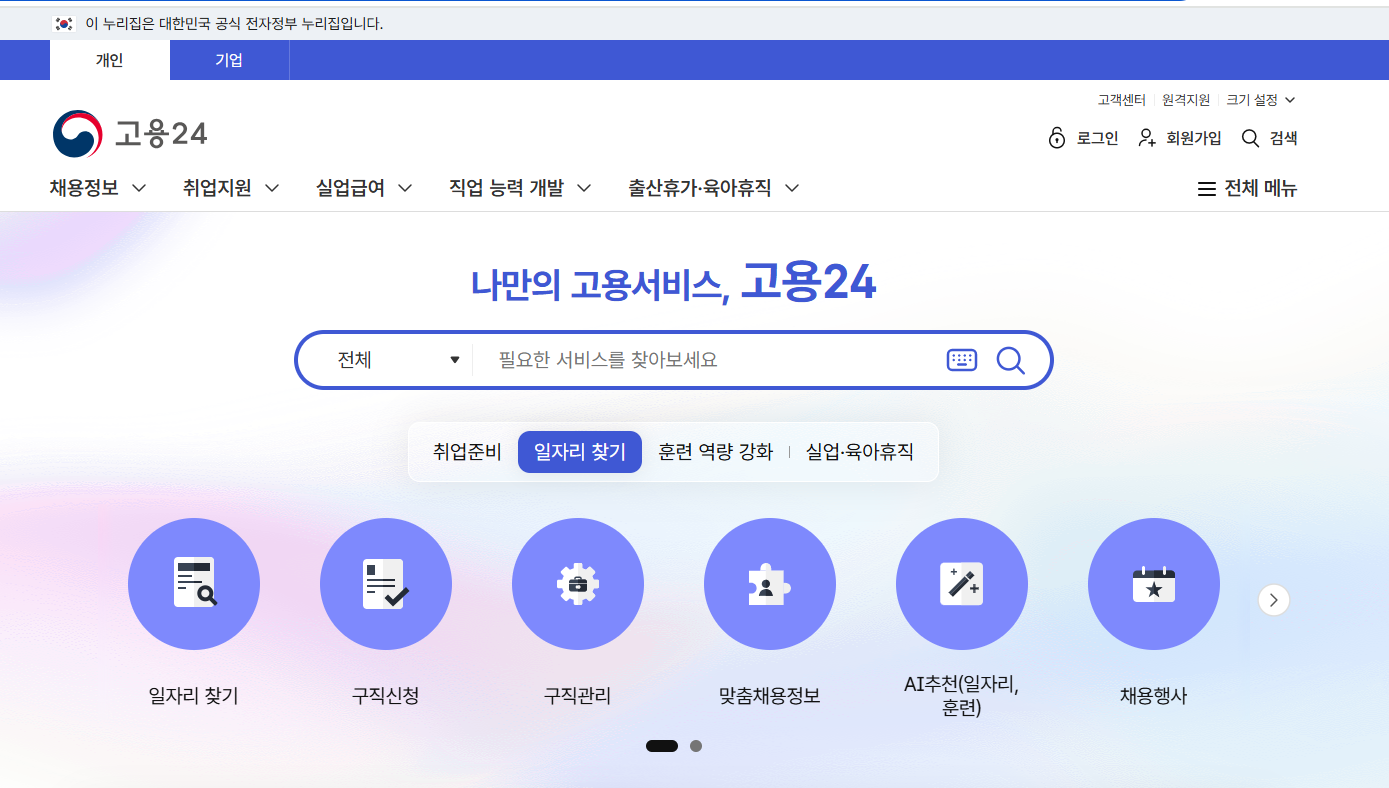1389x788 pixels.
Task: Click the 필요한 서비스를 찾아보세요 search field
Action: pyautogui.click(x=710, y=360)
